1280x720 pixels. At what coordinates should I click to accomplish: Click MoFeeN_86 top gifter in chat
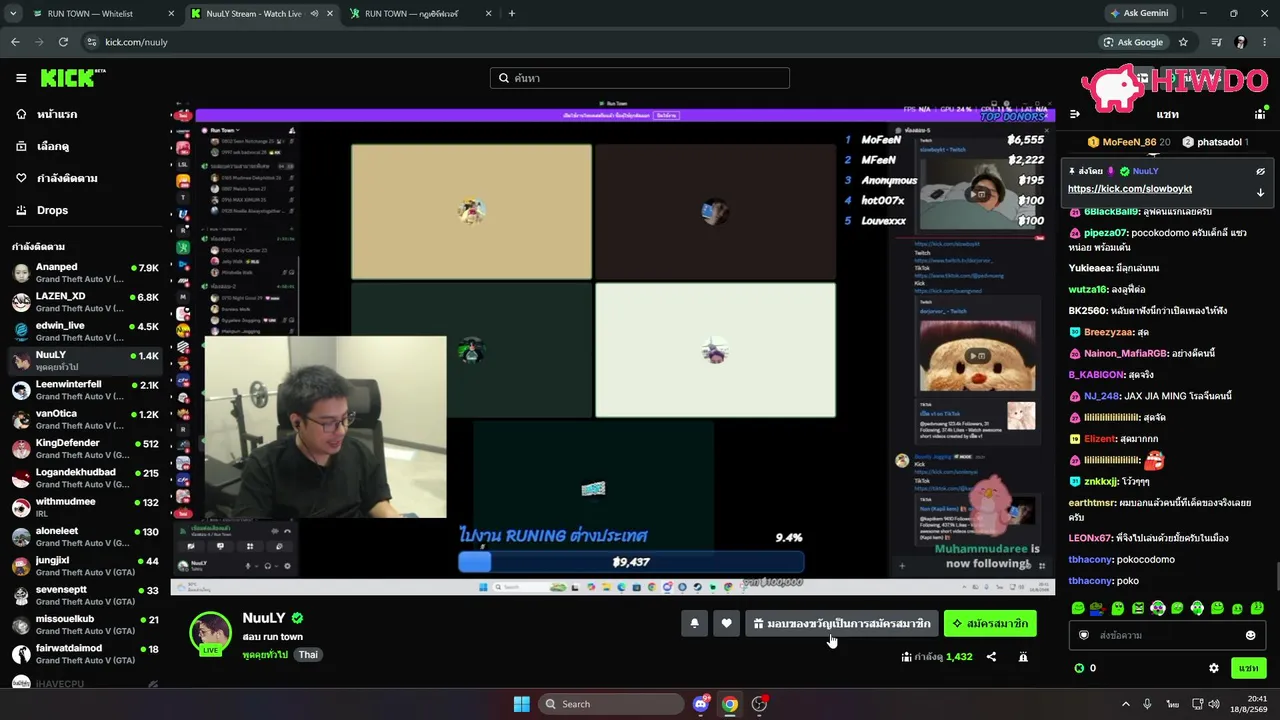pos(1129,142)
